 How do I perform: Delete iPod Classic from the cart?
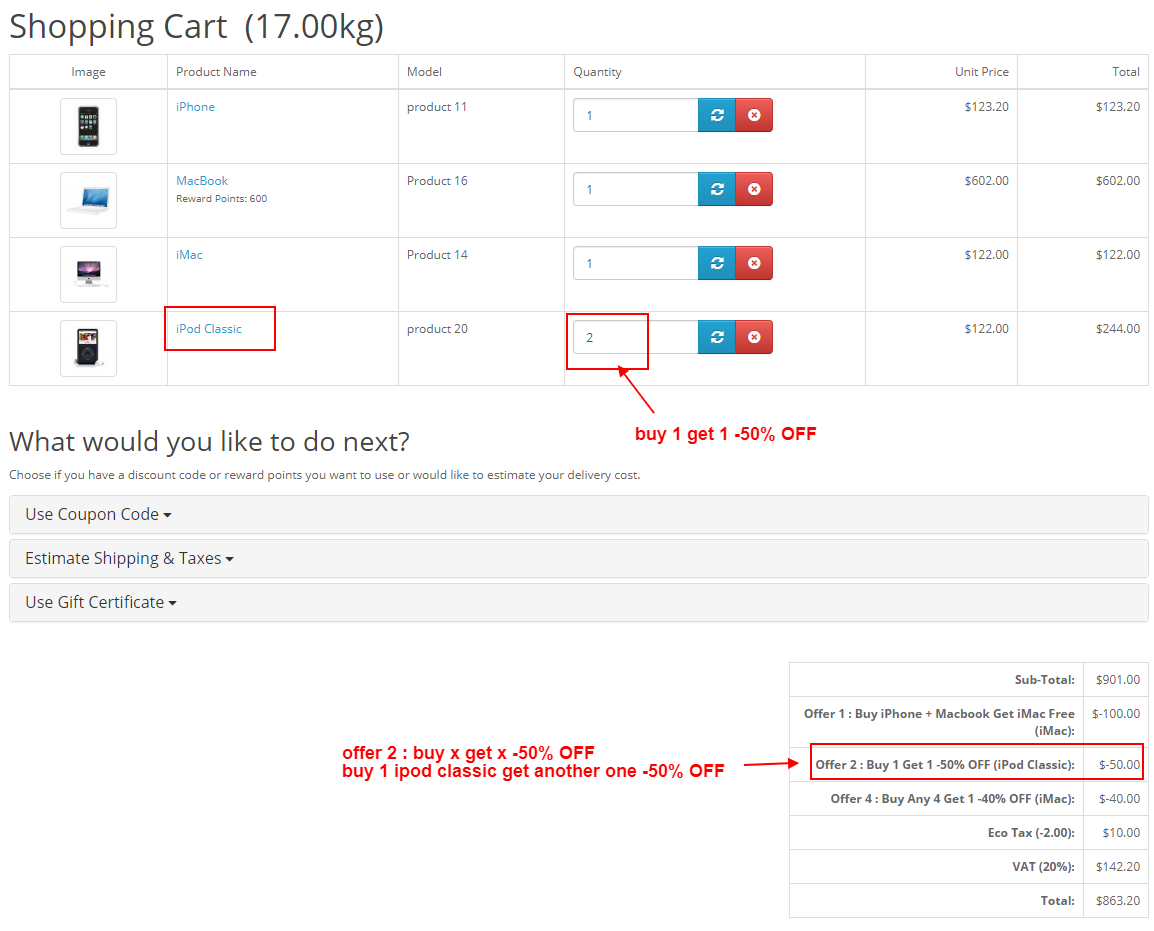pyautogui.click(x=754, y=337)
